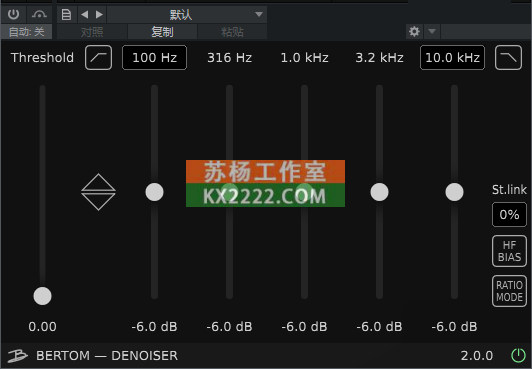This screenshot has height=369, width=532.
Task: Click the 复制 copy button
Action: 162,32
